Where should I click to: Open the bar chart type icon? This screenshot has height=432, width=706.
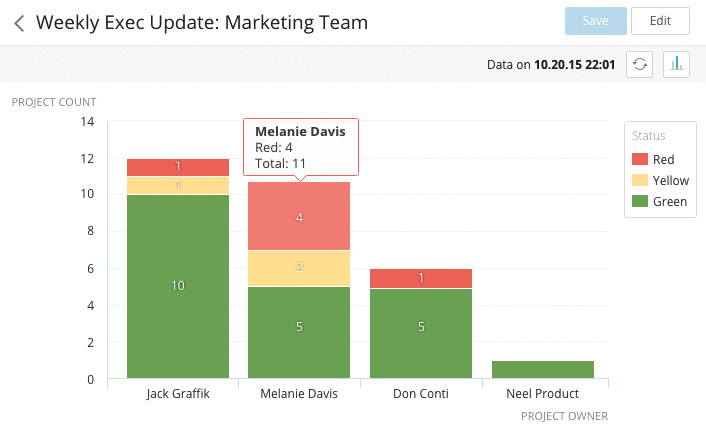[x=677, y=64]
